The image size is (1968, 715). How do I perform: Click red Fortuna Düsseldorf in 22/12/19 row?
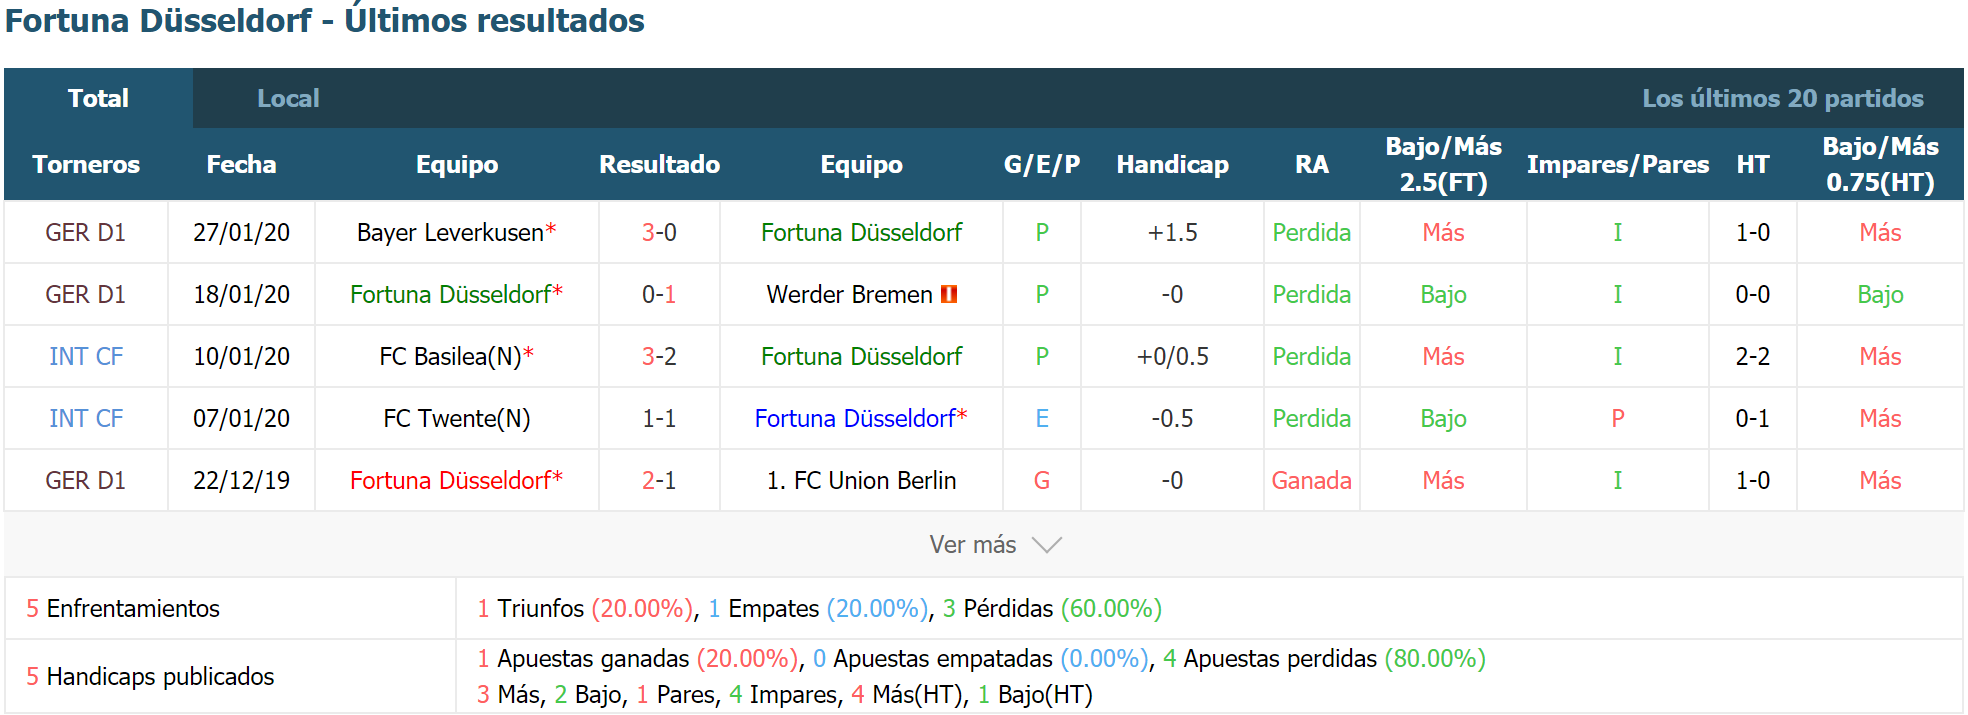pyautogui.click(x=450, y=480)
